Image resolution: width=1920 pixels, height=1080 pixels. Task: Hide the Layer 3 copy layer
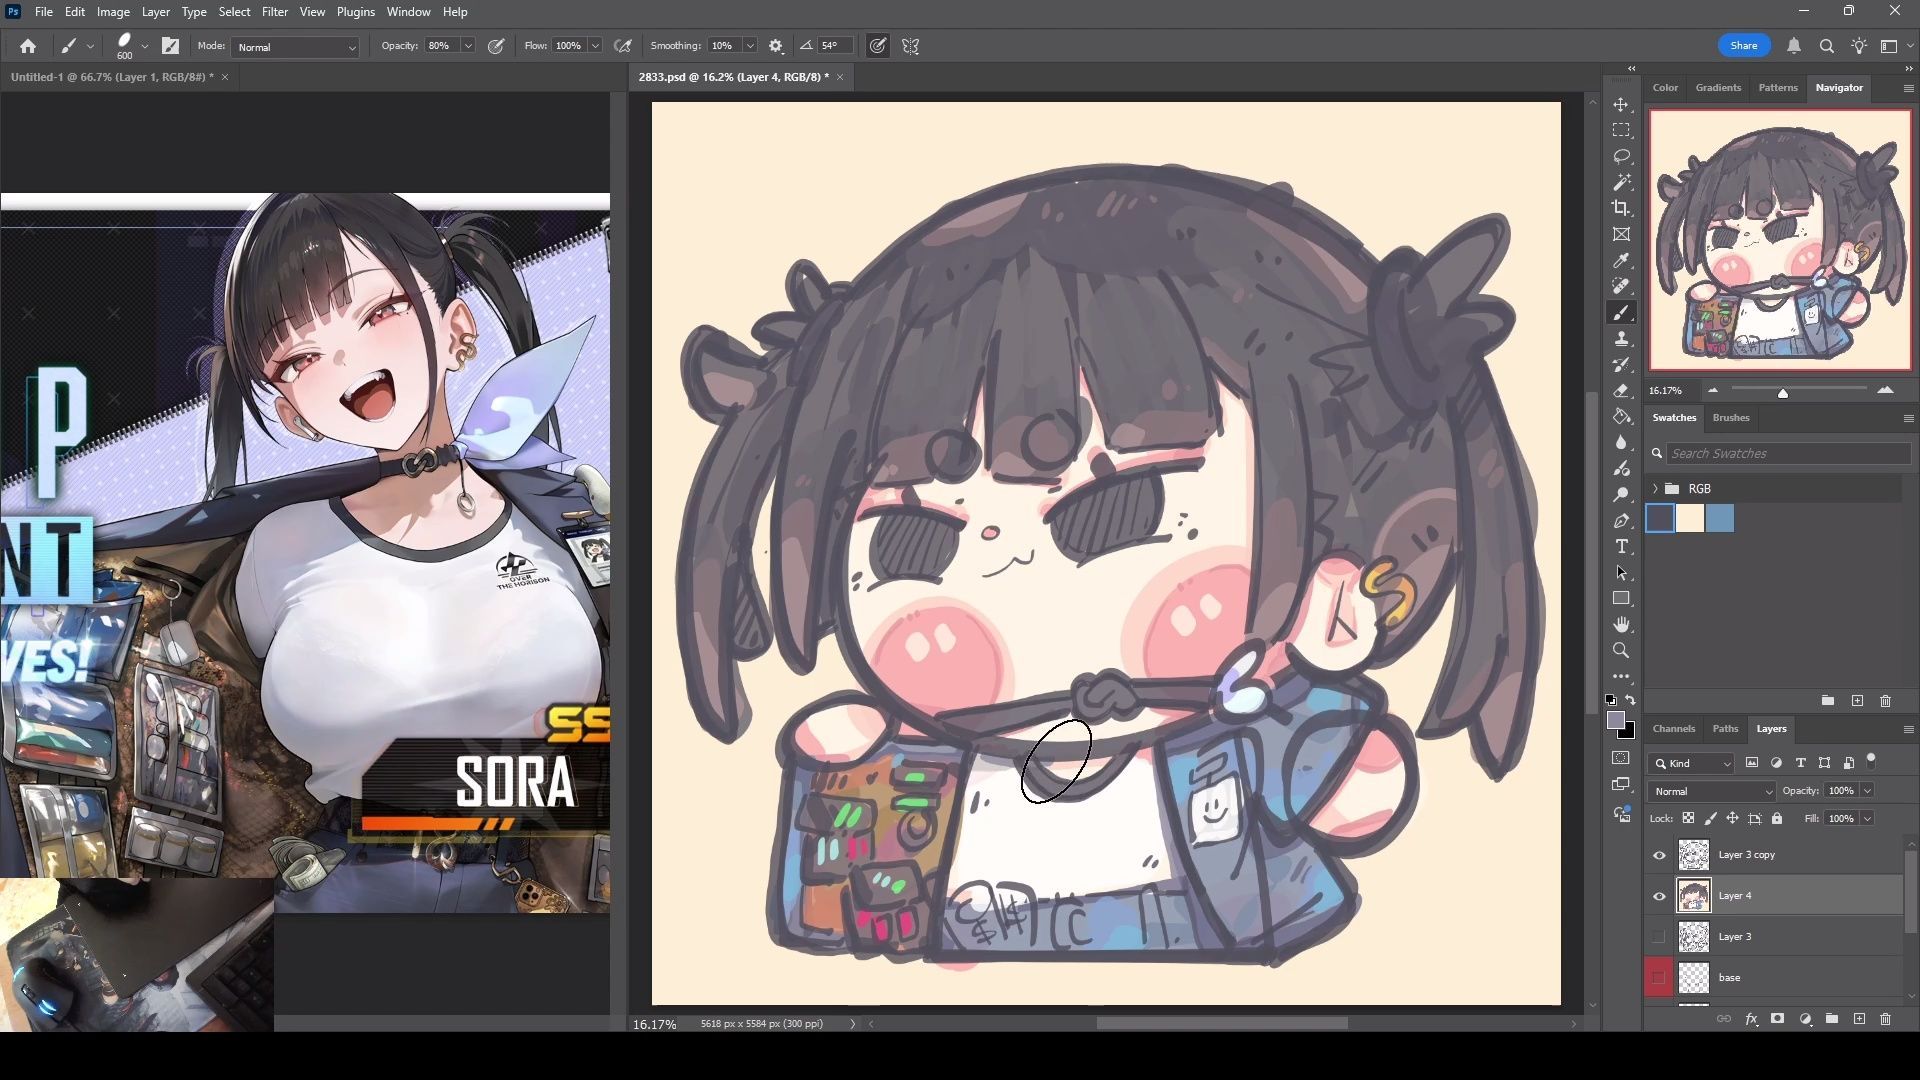(1659, 855)
